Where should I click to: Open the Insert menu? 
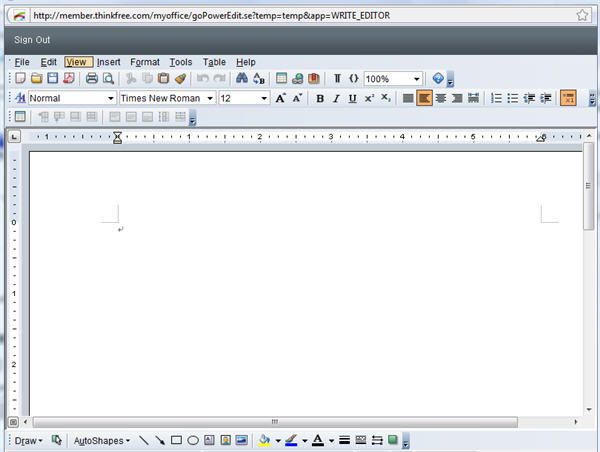pyautogui.click(x=108, y=62)
